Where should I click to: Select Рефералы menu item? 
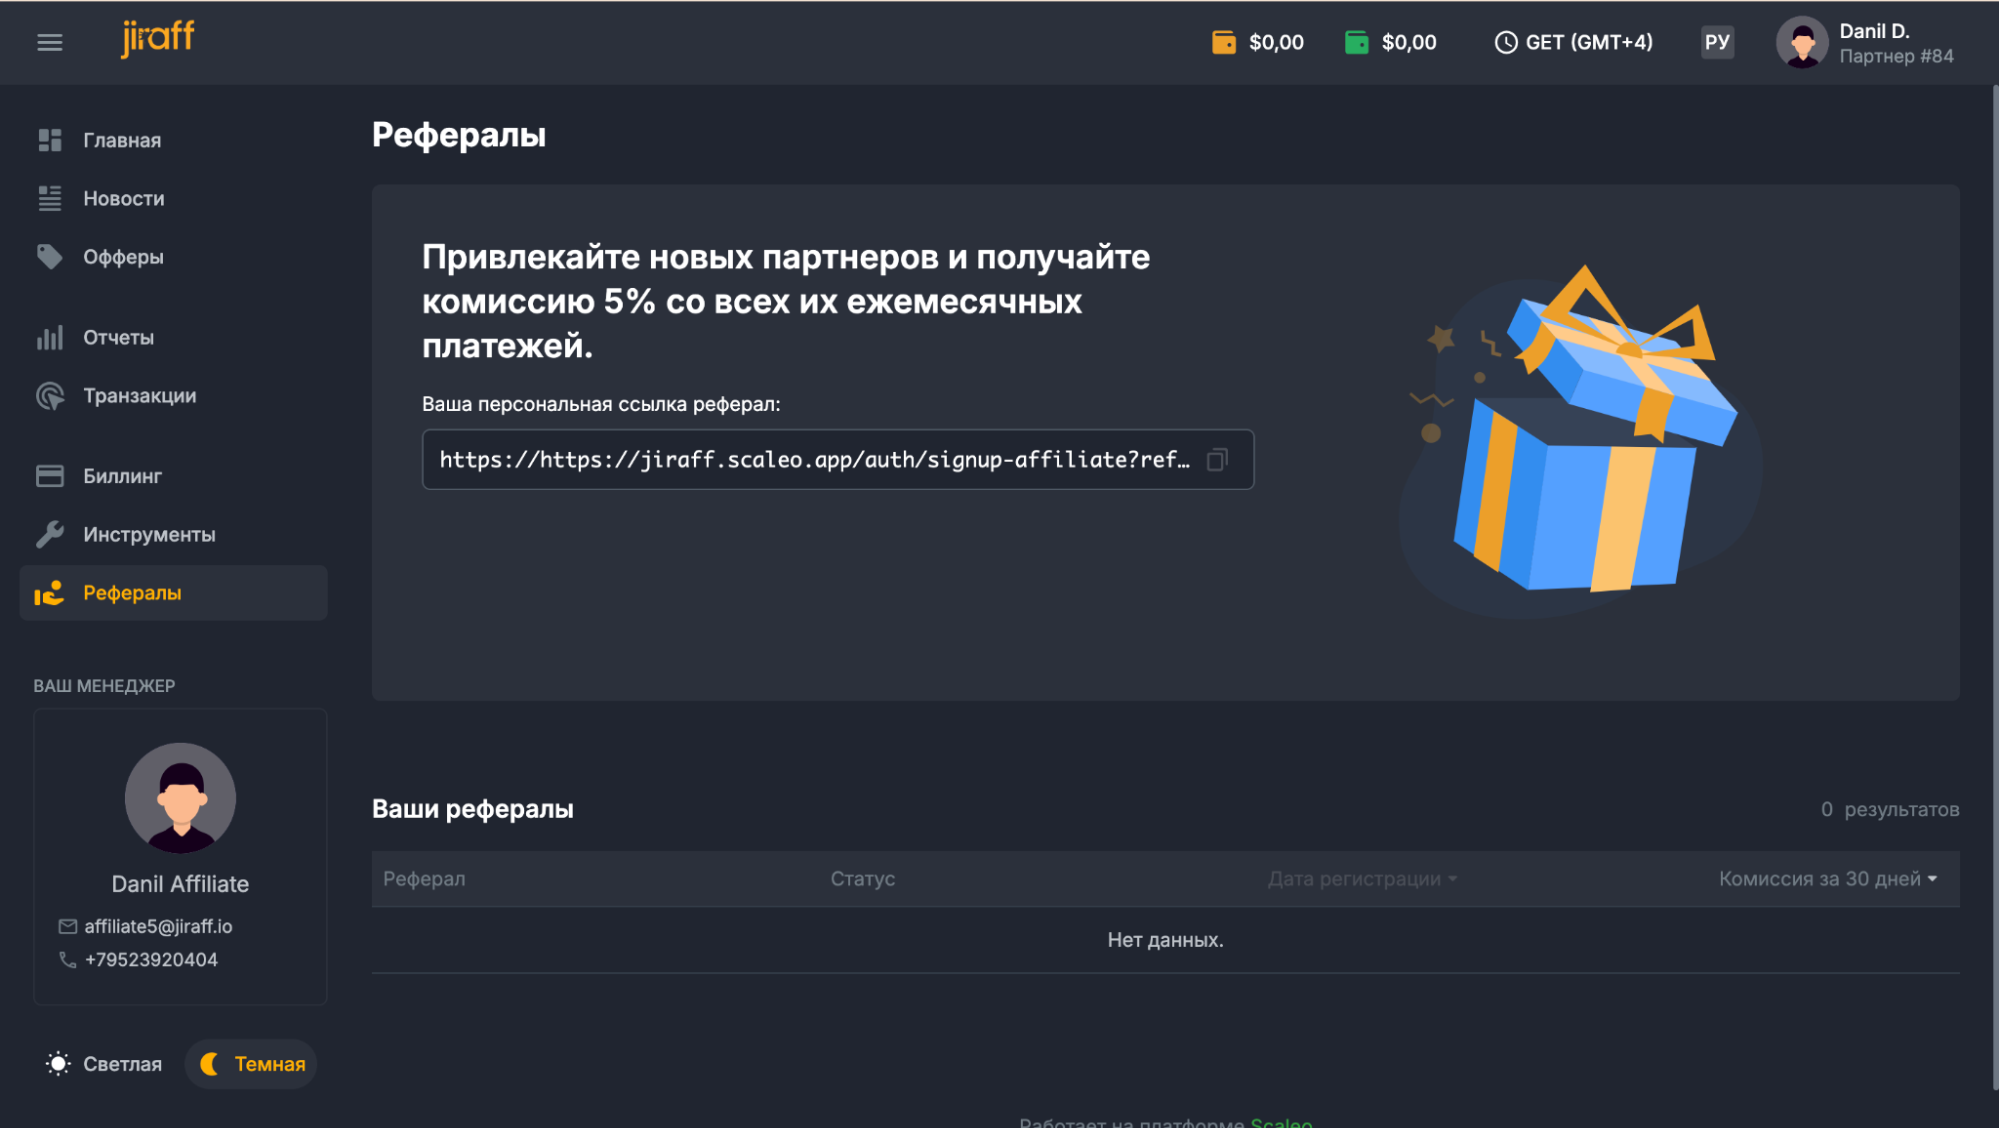[173, 593]
